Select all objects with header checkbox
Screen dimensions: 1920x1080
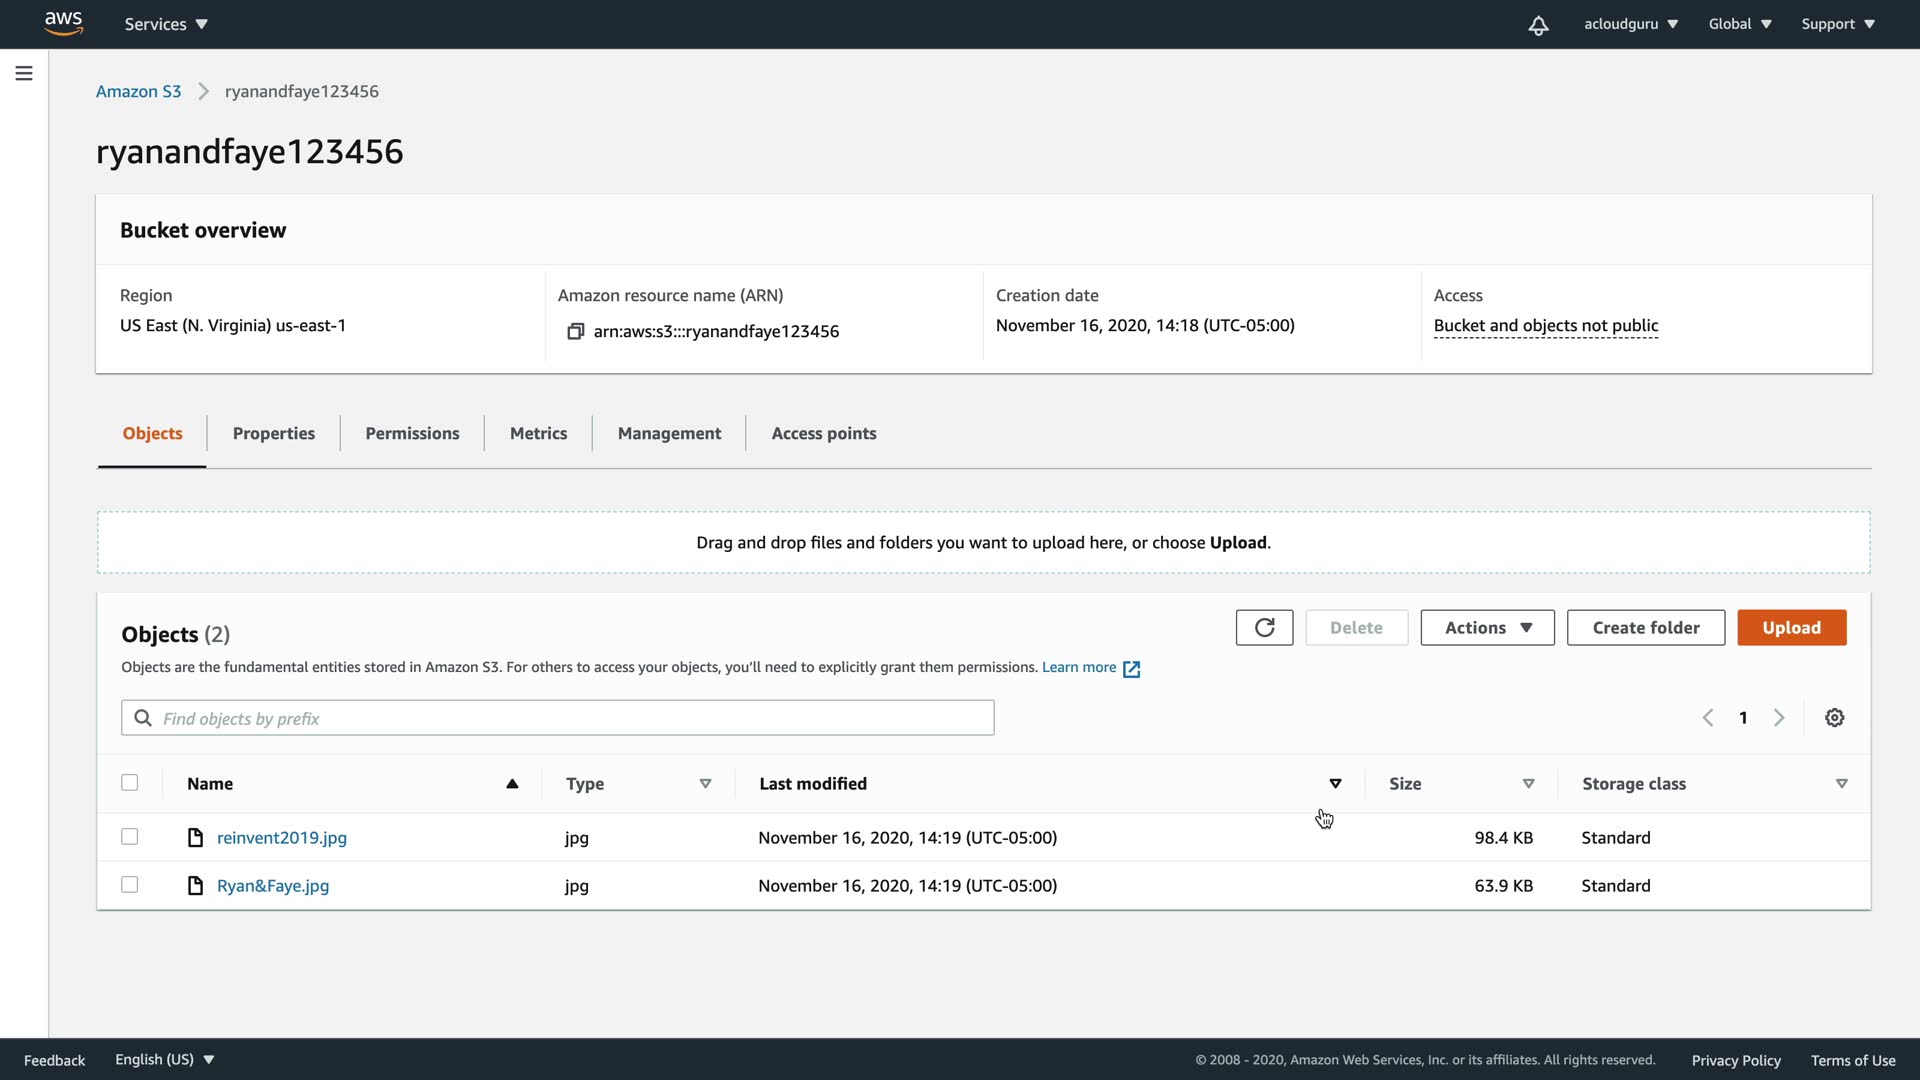click(x=130, y=783)
